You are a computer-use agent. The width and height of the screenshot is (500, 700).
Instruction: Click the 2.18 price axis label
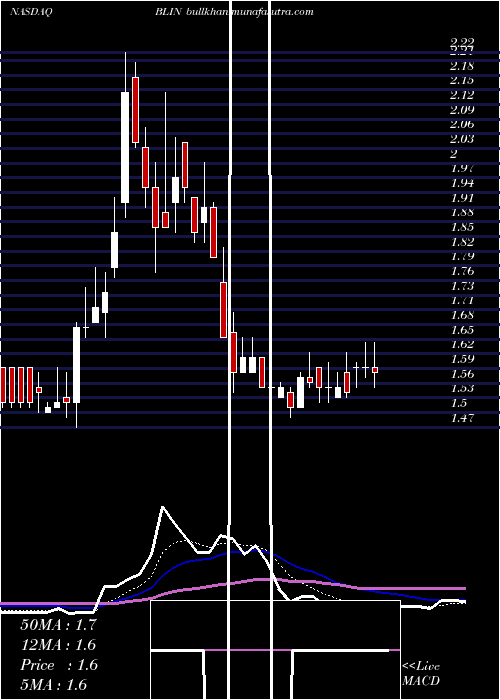pyautogui.click(x=462, y=66)
